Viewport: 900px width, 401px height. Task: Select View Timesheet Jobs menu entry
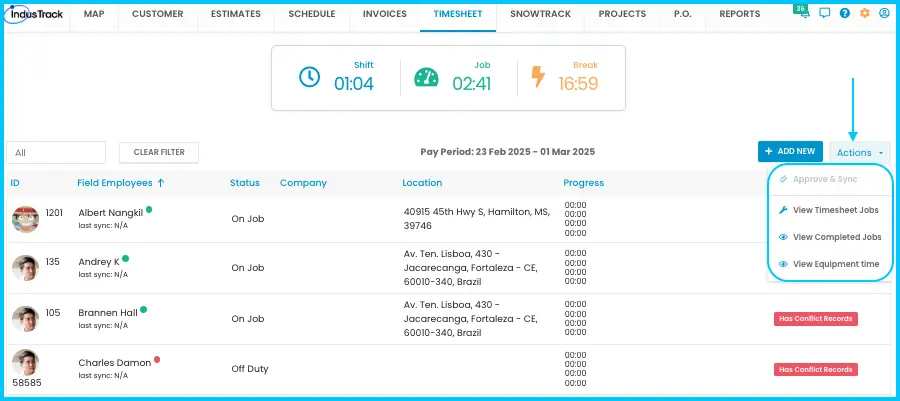pyautogui.click(x=830, y=210)
